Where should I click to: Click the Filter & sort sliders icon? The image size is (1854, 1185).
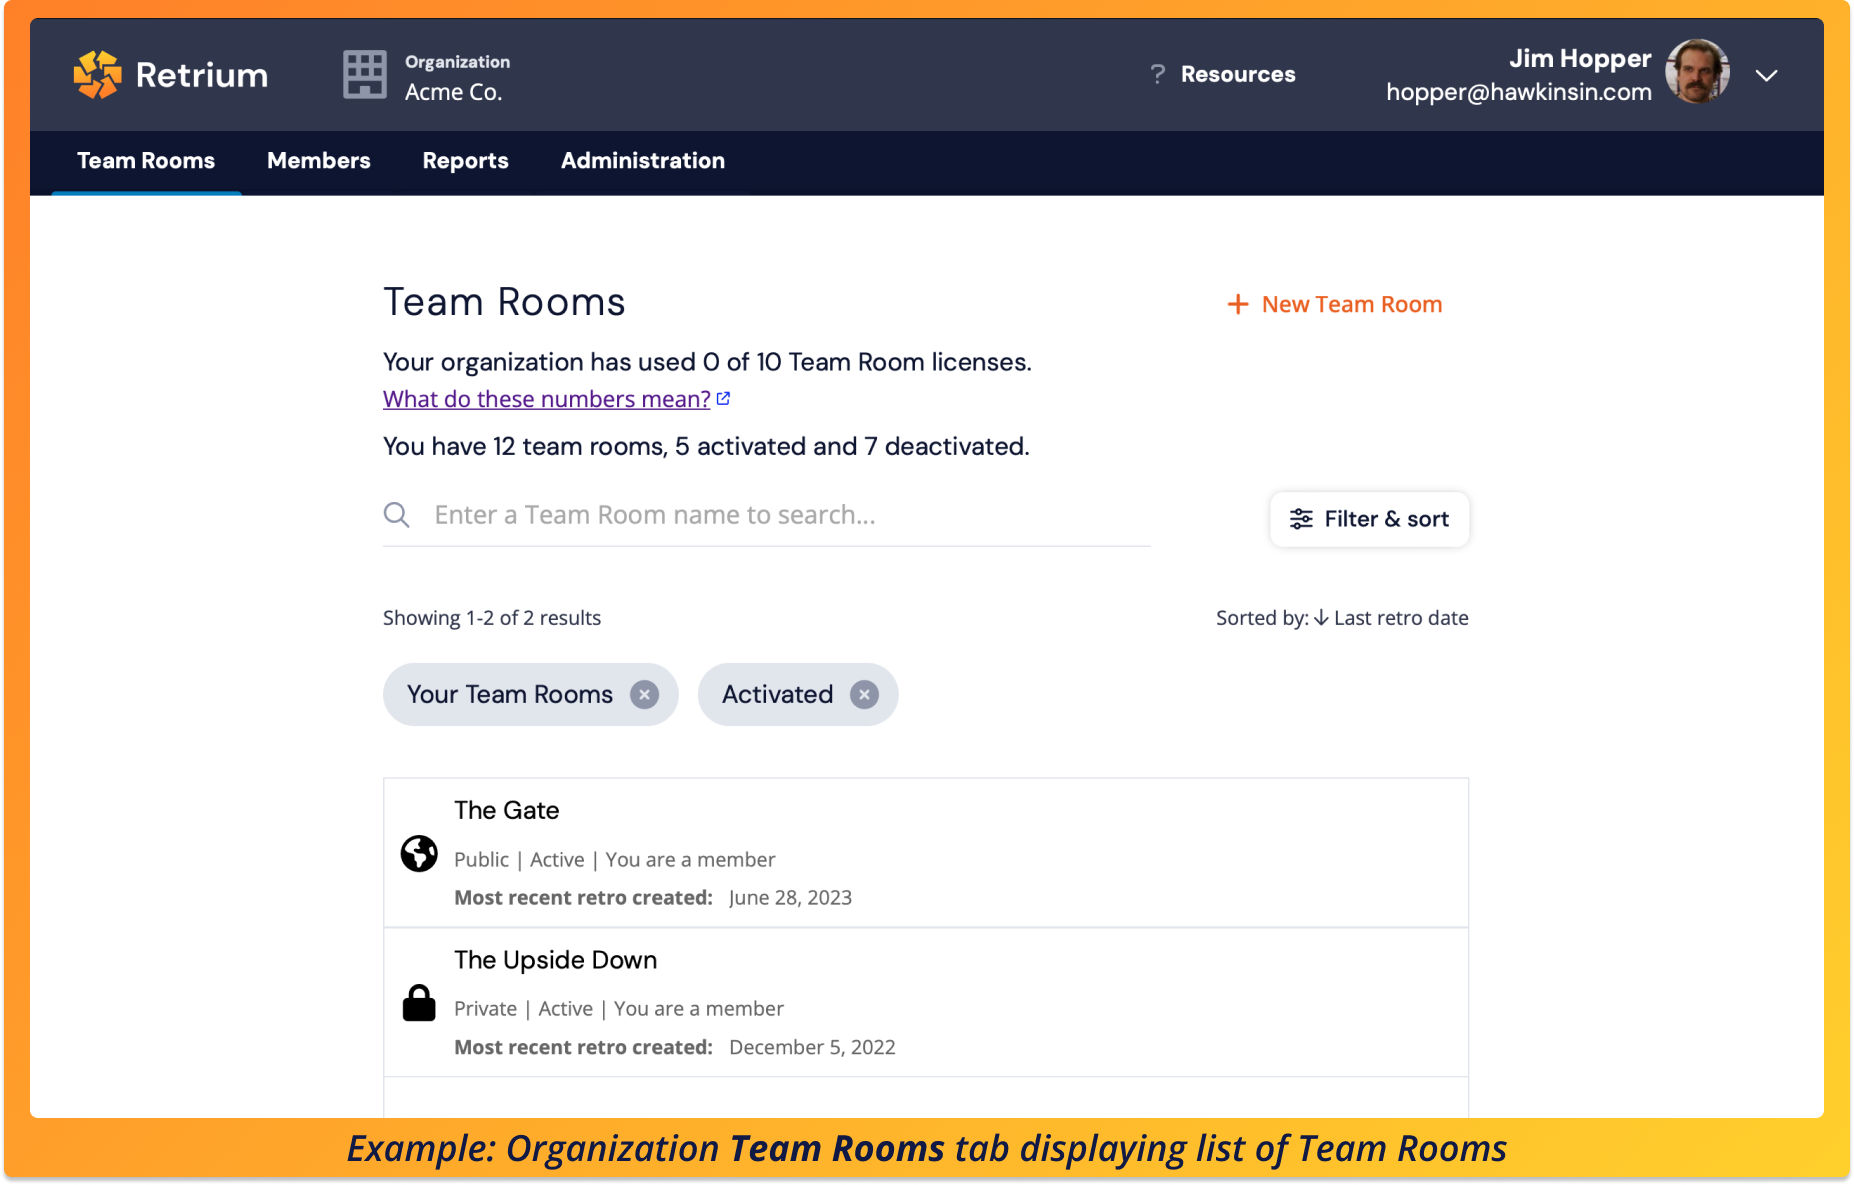coord(1301,519)
